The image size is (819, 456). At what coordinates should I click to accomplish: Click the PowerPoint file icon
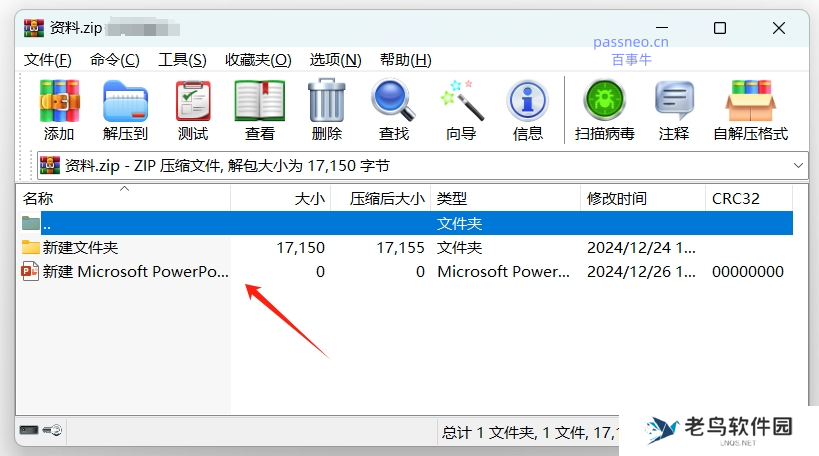pos(30,271)
